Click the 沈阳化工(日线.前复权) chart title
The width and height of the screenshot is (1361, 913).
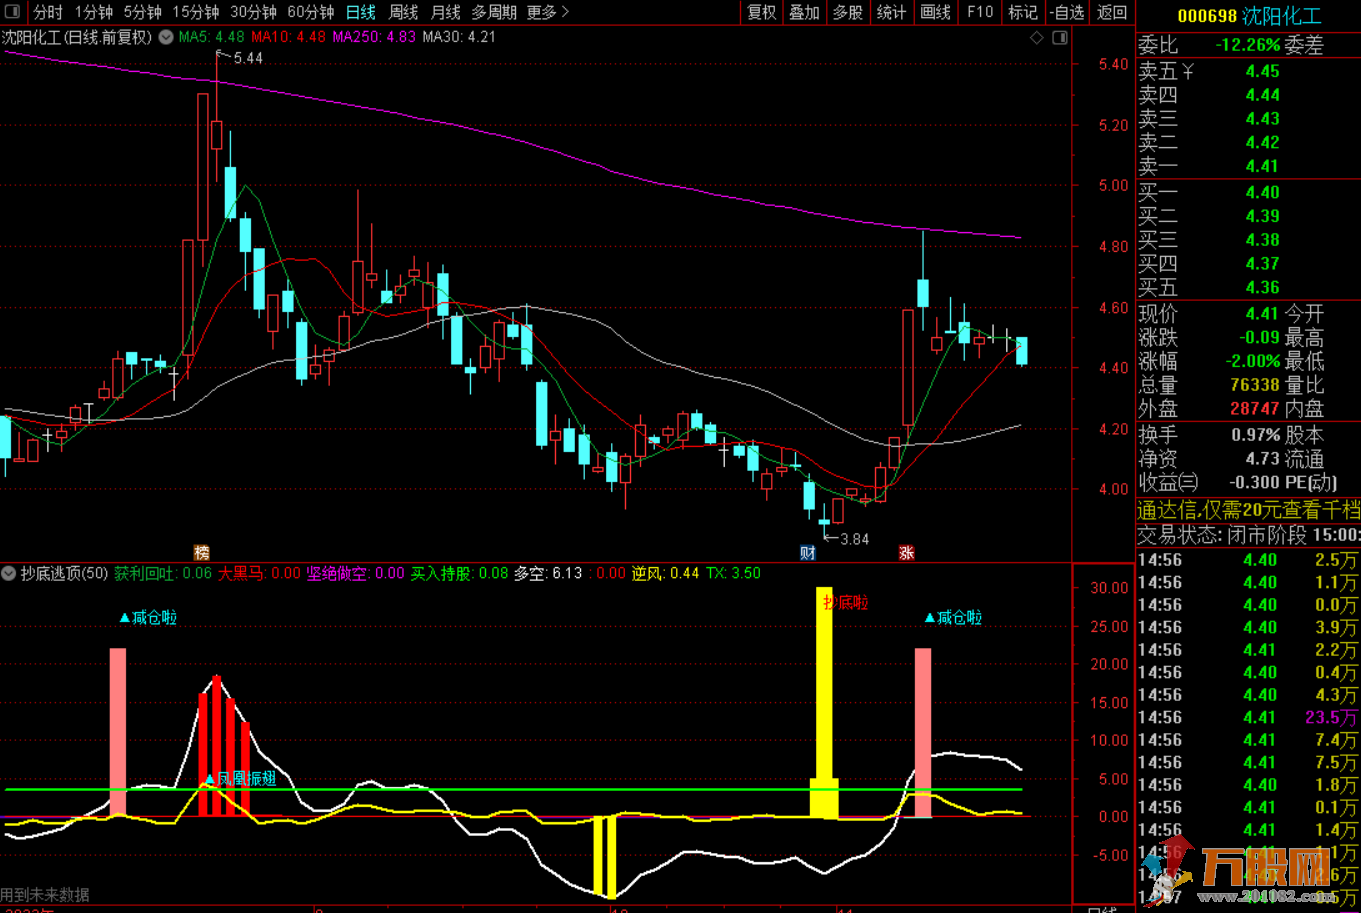(x=77, y=37)
